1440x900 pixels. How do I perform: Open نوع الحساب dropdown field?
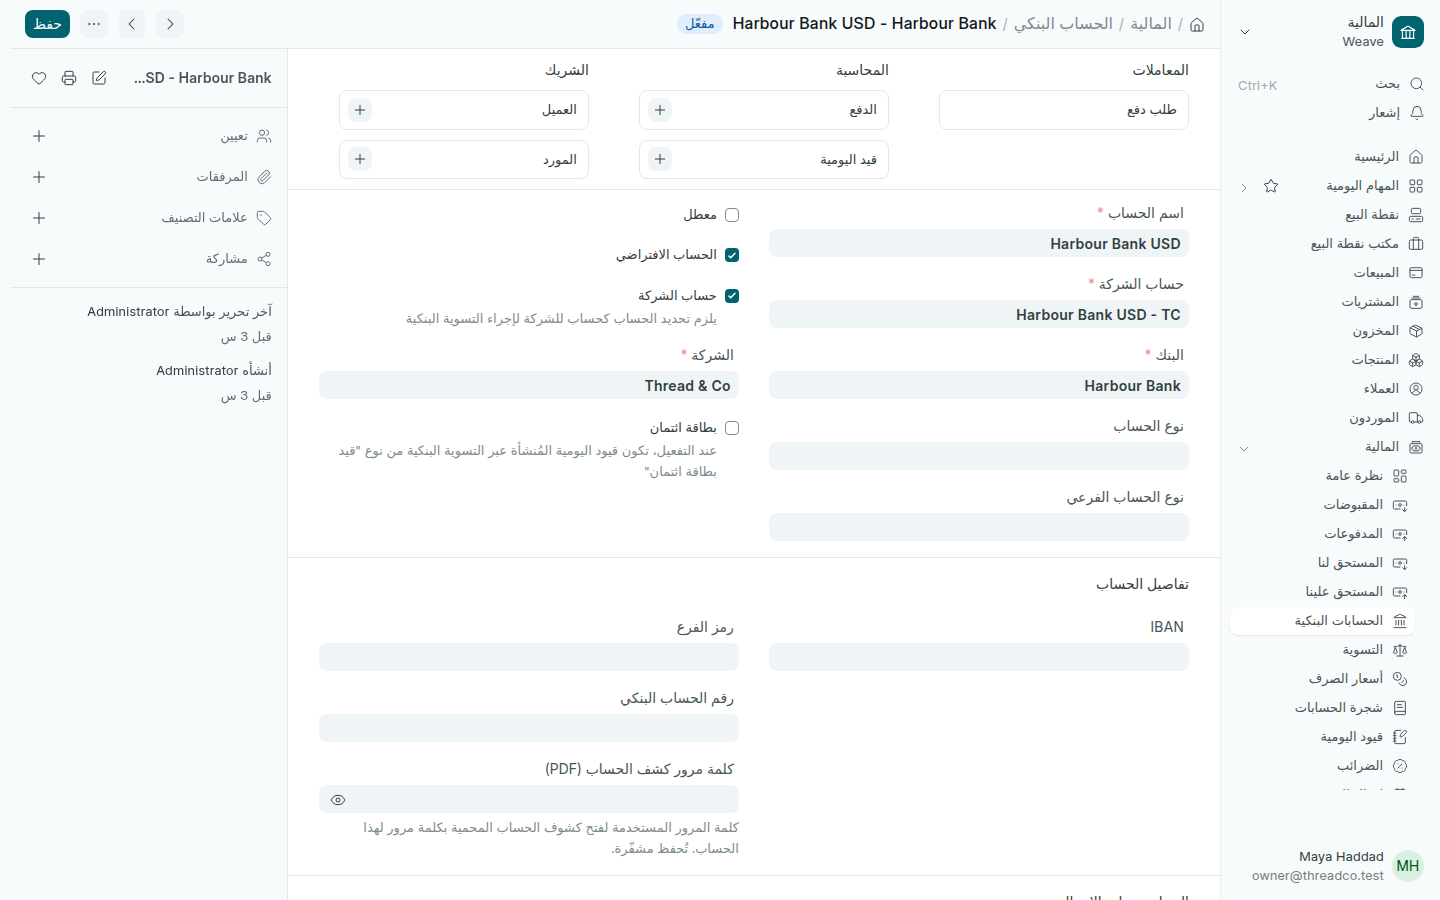coord(979,456)
